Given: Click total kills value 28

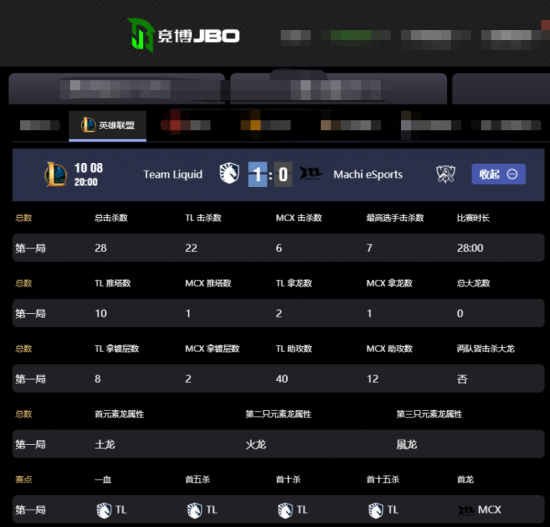Looking at the screenshot, I should click(x=101, y=248).
